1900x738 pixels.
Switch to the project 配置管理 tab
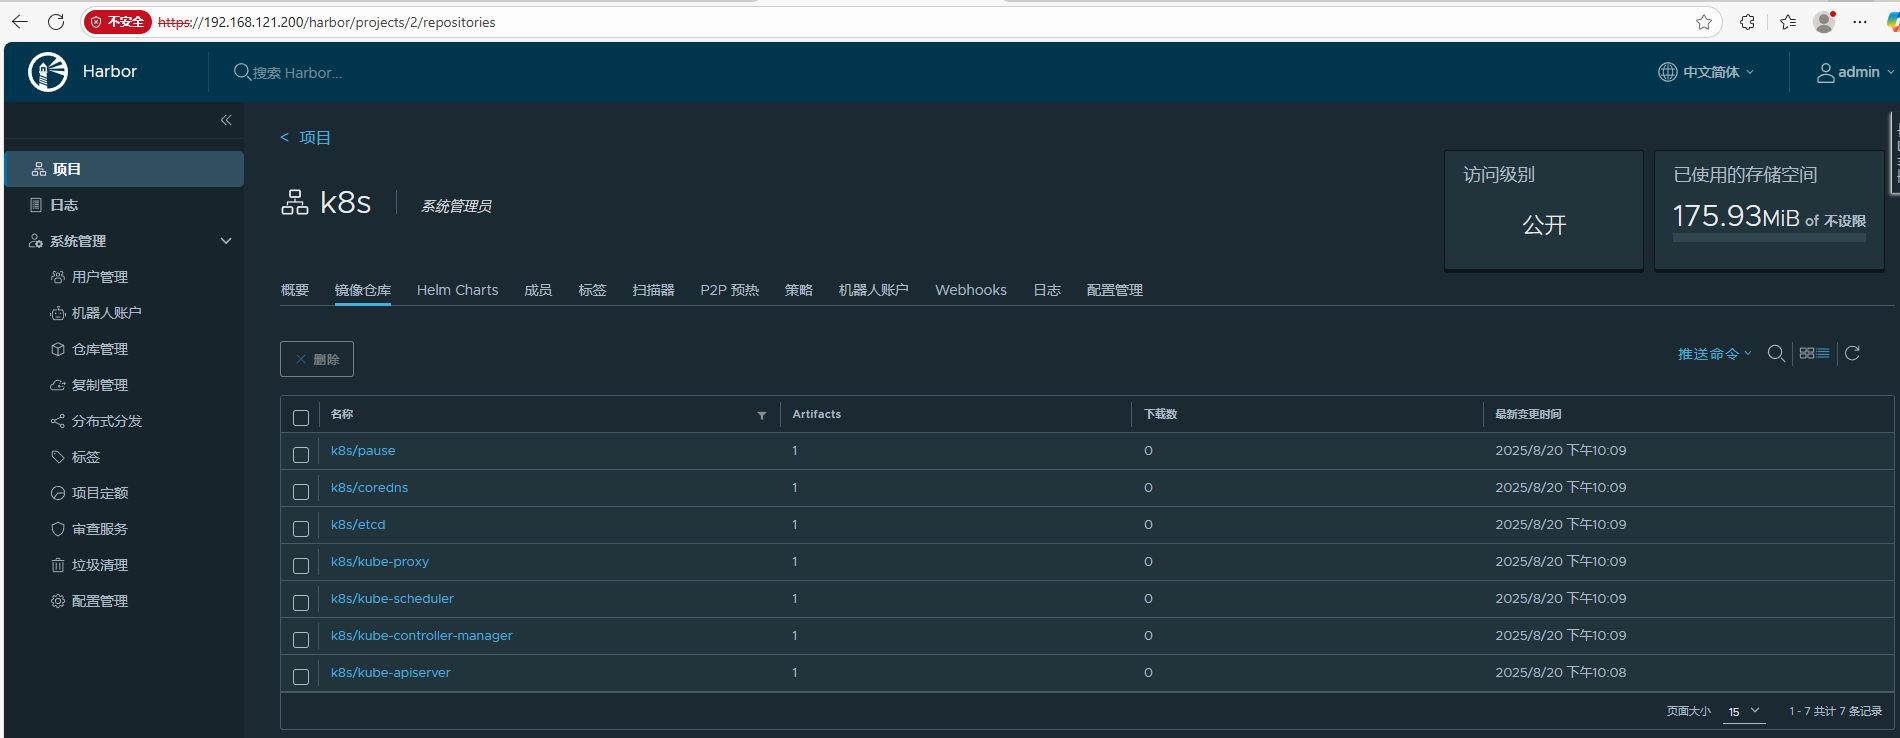click(x=1115, y=290)
